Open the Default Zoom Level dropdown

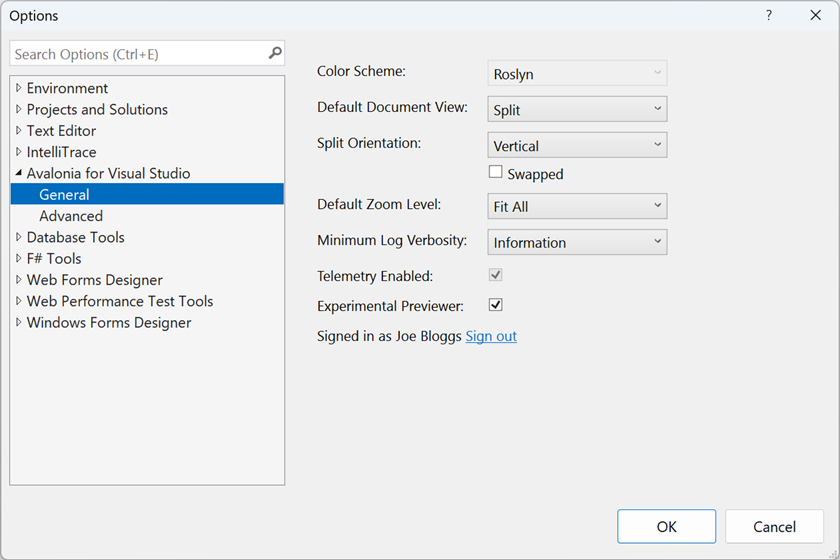point(577,206)
